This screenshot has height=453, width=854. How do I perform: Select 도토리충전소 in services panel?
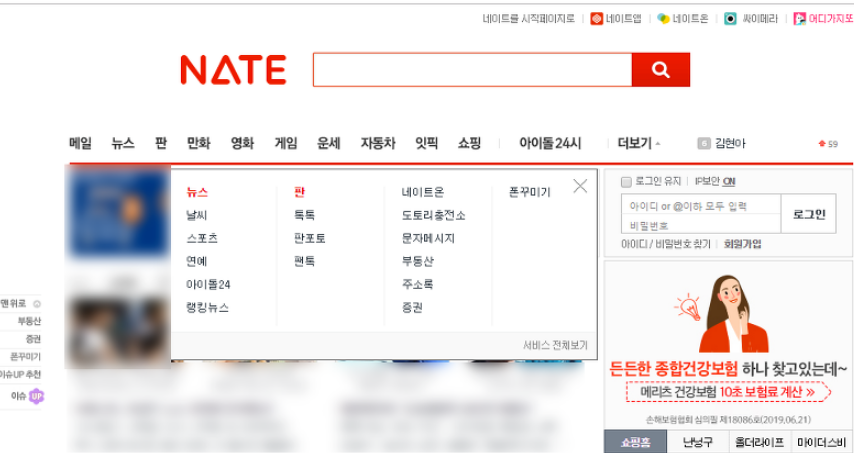click(x=434, y=215)
